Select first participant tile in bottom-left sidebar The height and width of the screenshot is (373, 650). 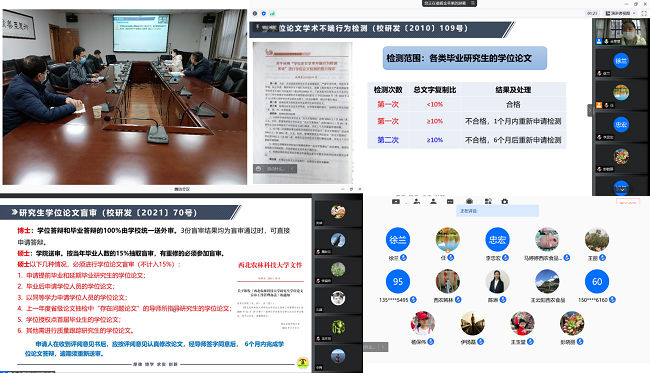338,213
